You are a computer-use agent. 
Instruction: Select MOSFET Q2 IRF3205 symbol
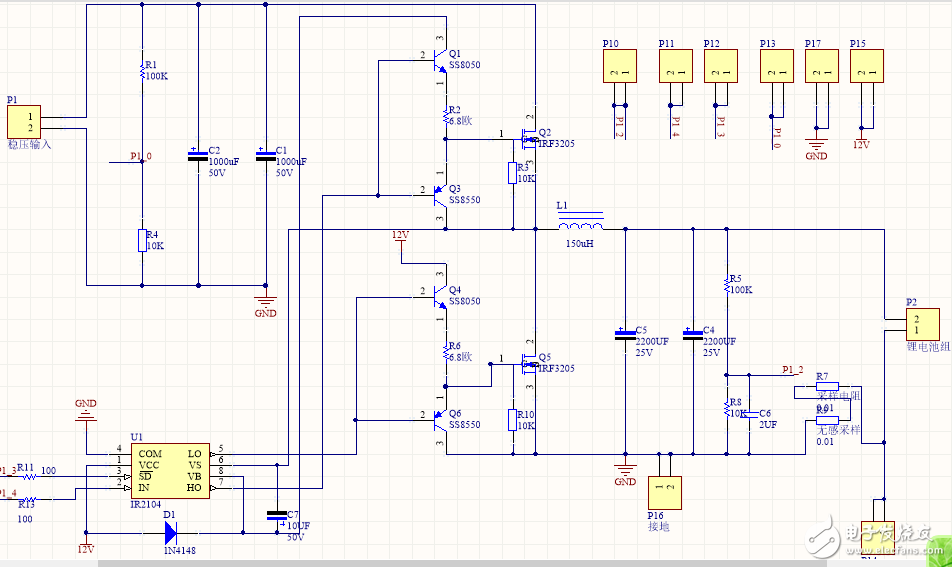click(x=529, y=140)
